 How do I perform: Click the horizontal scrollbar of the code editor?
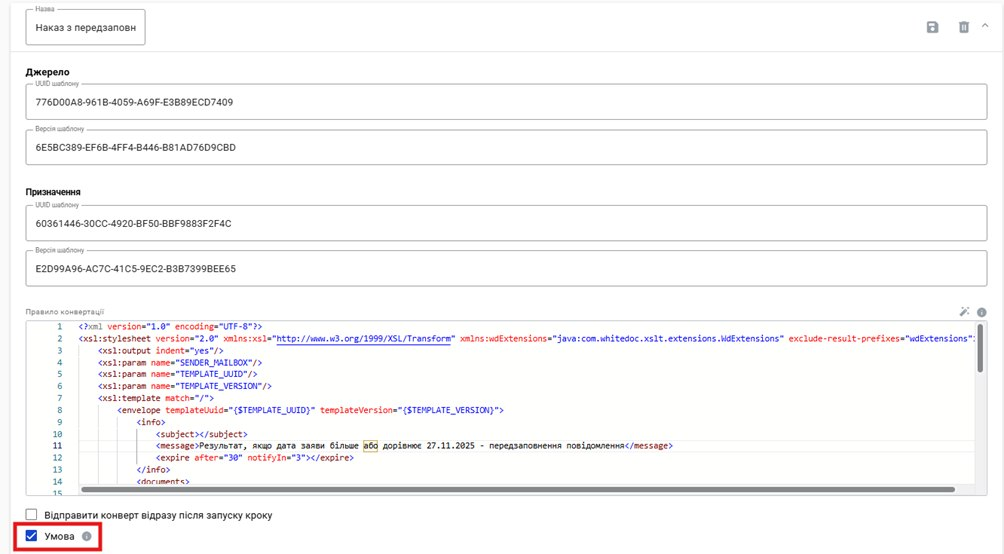(x=517, y=489)
